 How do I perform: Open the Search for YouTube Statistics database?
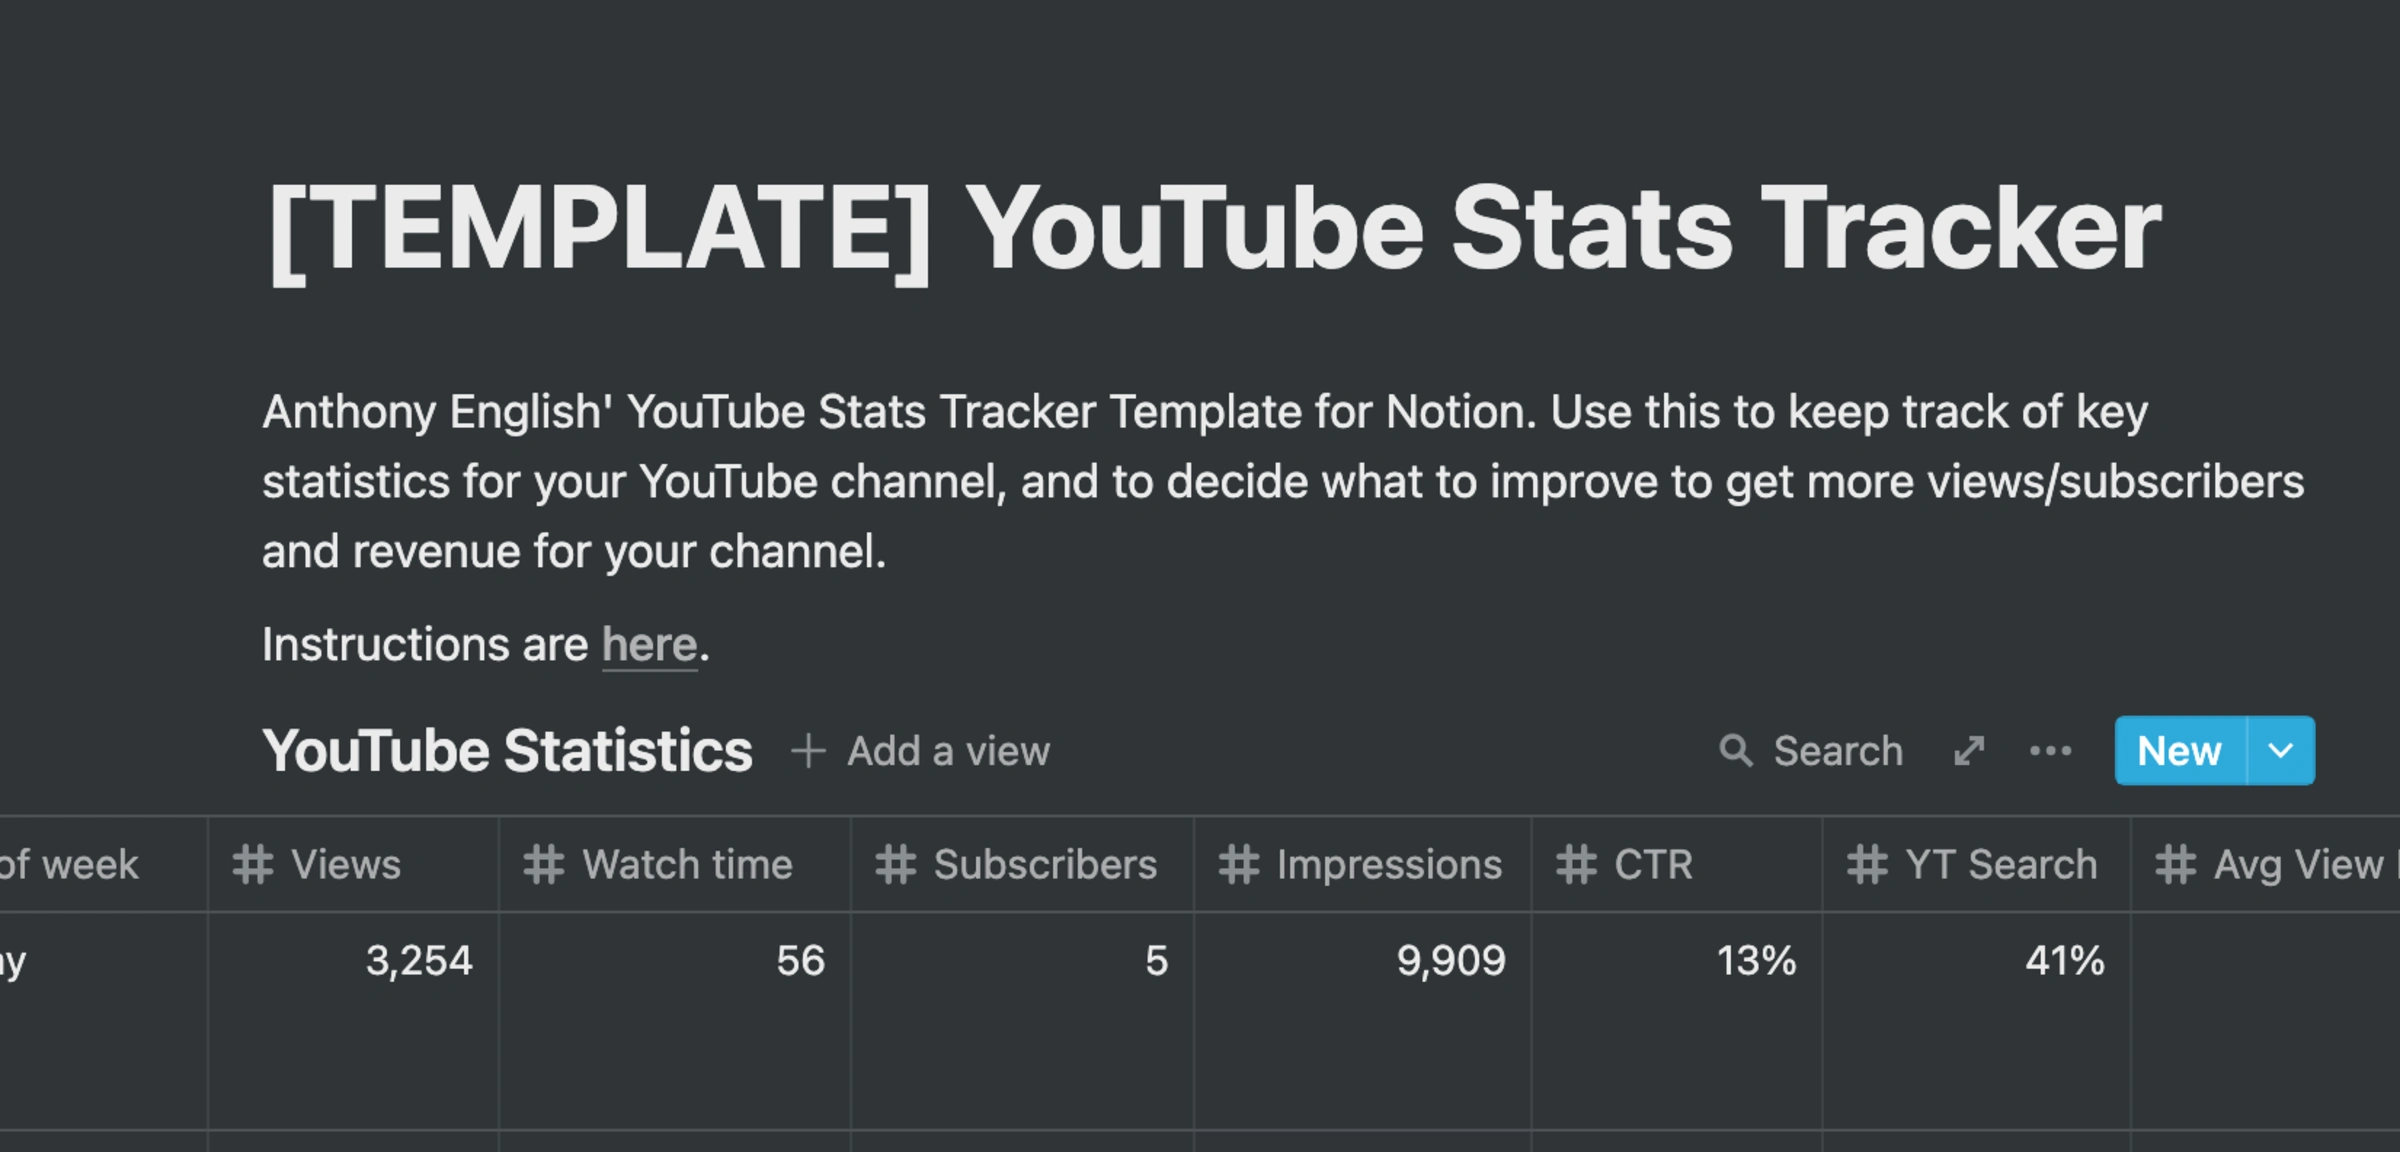[1812, 751]
